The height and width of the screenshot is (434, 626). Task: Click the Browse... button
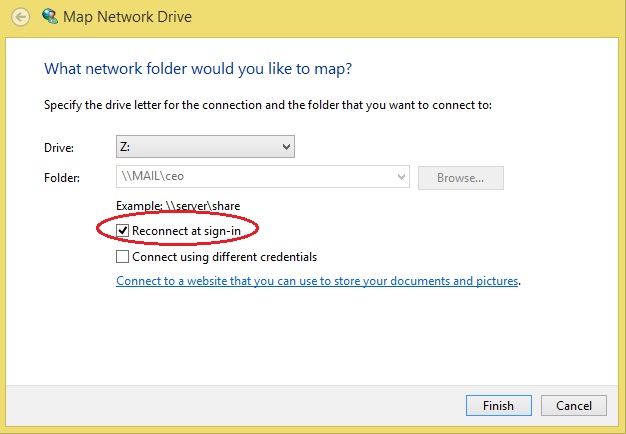pos(461,178)
